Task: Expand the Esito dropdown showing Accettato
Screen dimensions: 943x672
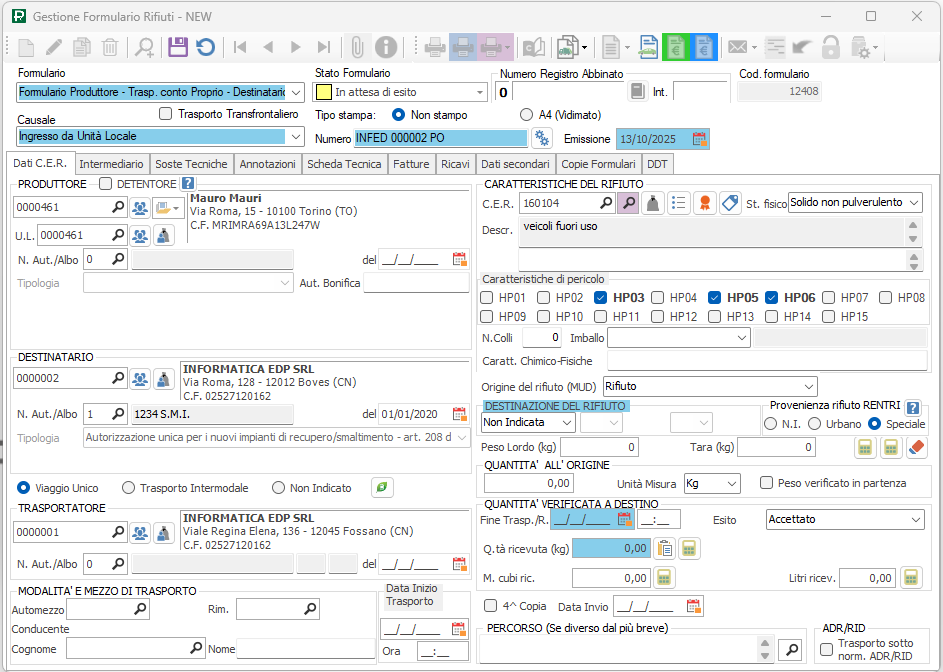Action: click(916, 520)
